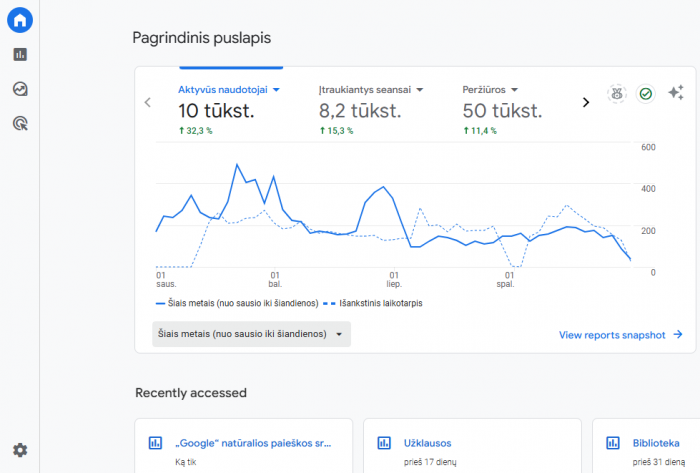Click the 15,3 % increase indicator
The height and width of the screenshot is (473, 700).
click(x=337, y=131)
